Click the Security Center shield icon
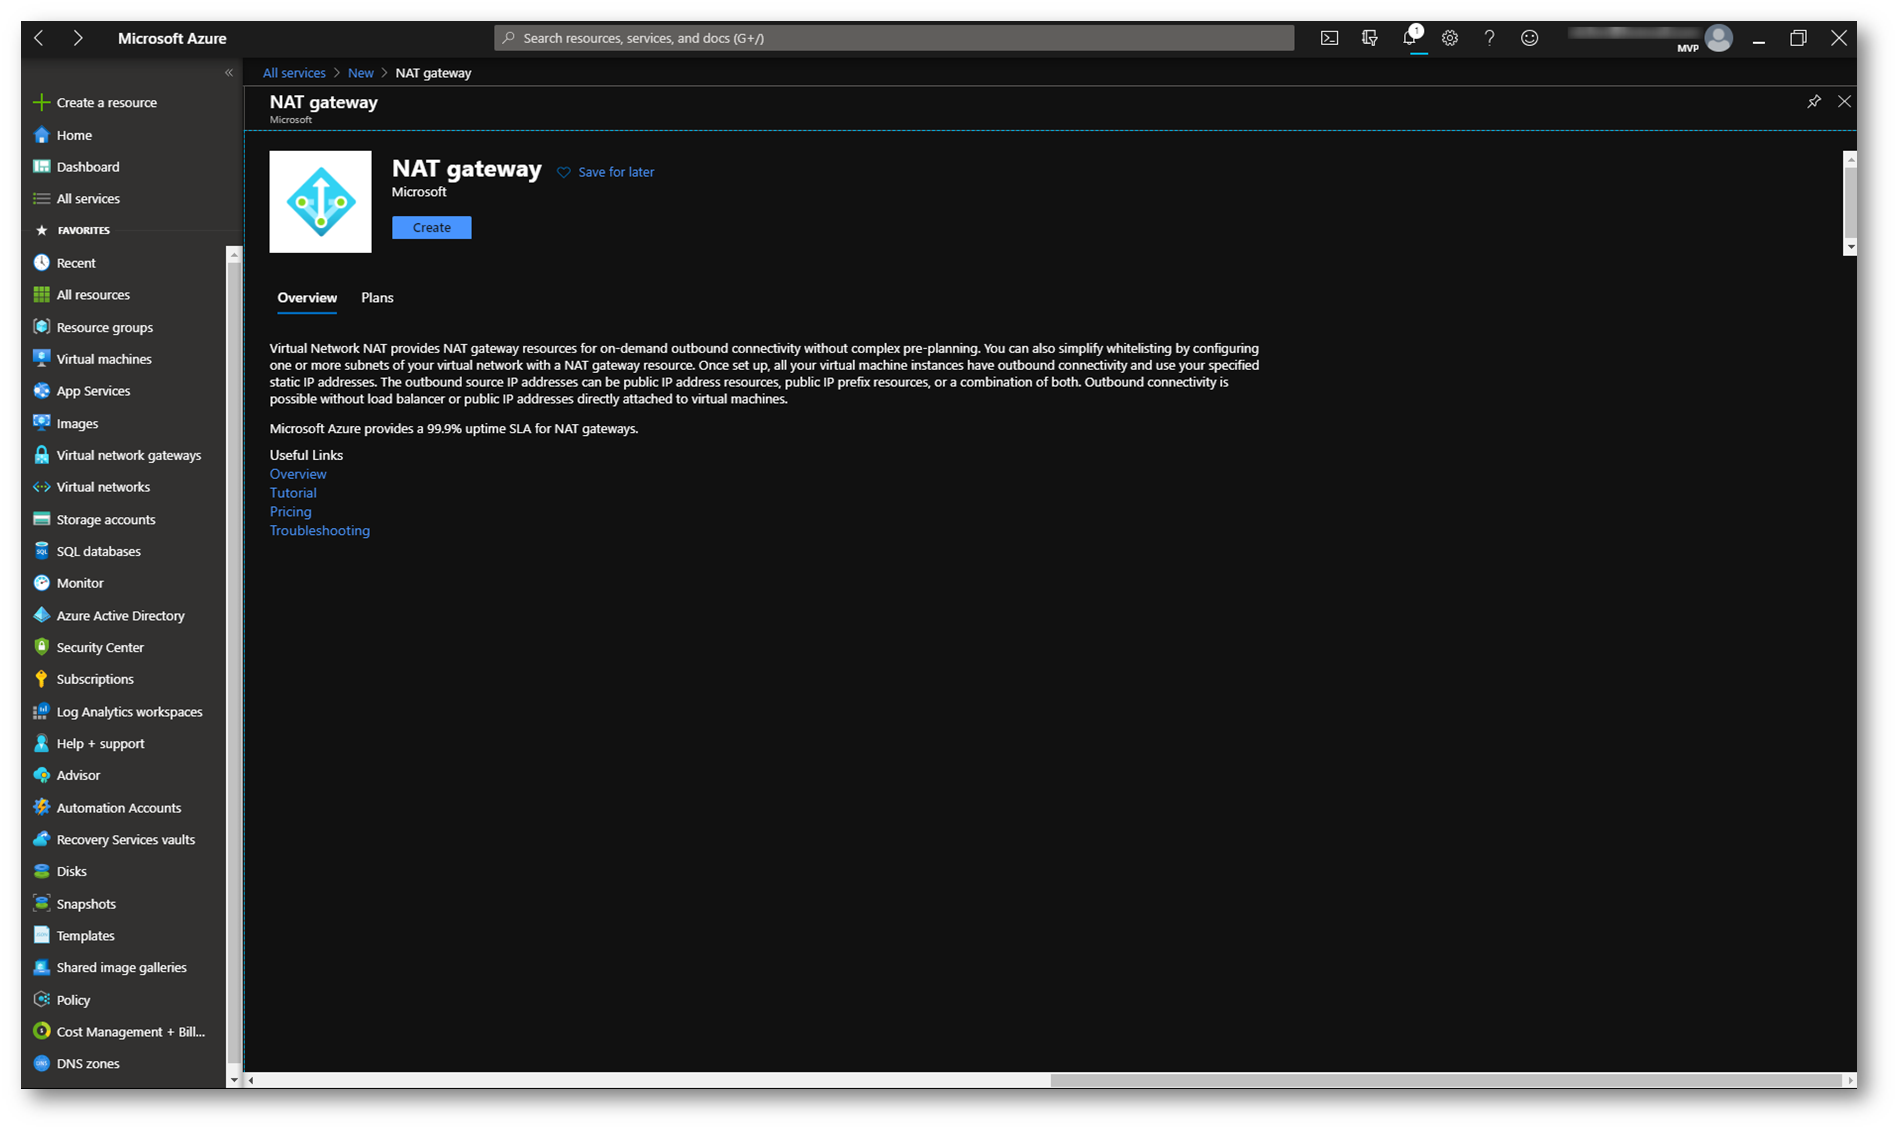This screenshot has width=1899, height=1131. pos(41,647)
